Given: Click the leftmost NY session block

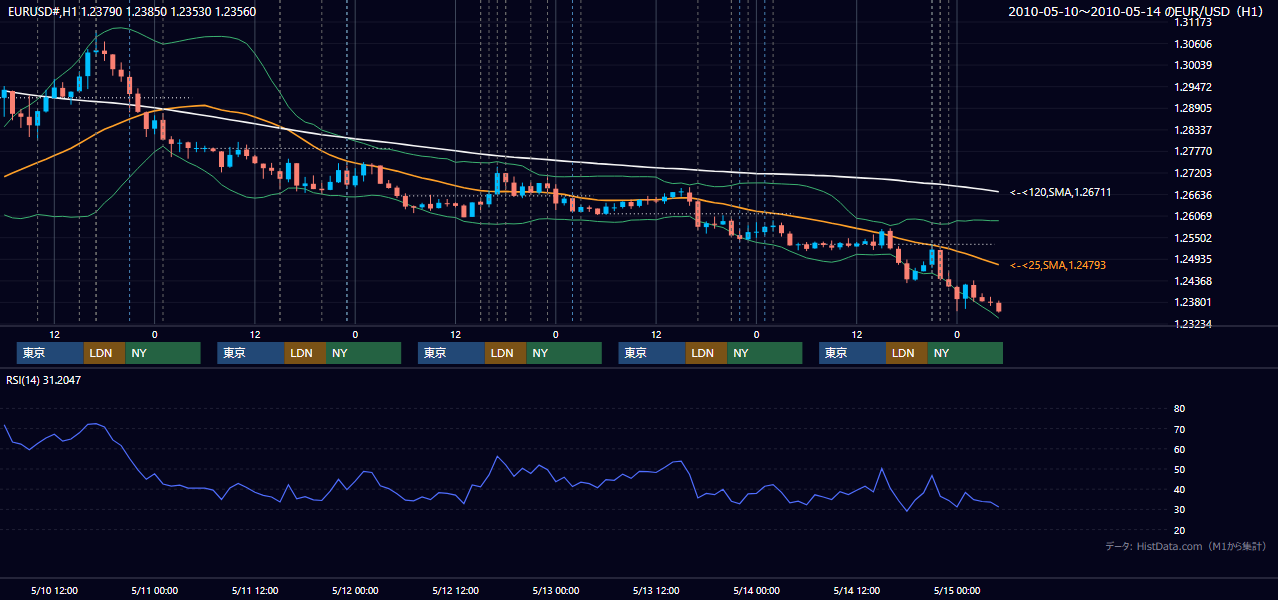Looking at the screenshot, I should pyautogui.click(x=163, y=353).
